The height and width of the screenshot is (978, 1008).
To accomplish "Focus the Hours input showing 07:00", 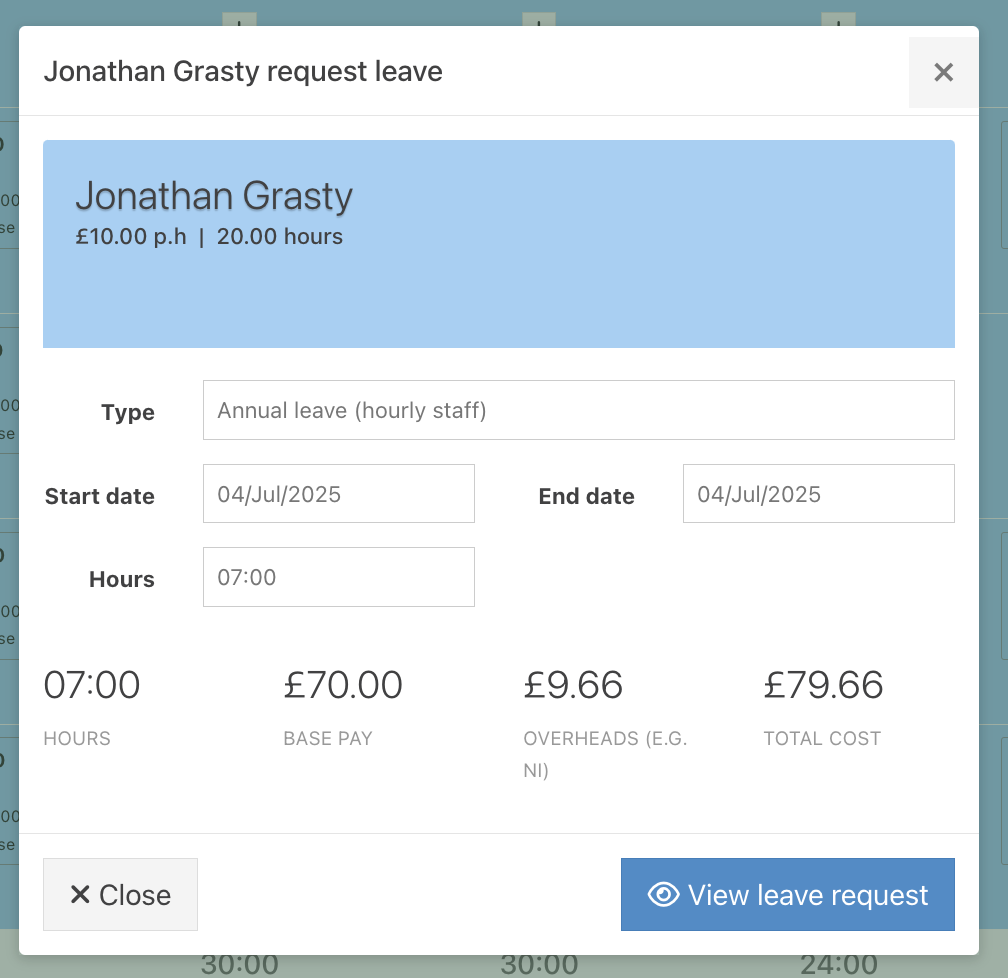I will tap(339, 577).
